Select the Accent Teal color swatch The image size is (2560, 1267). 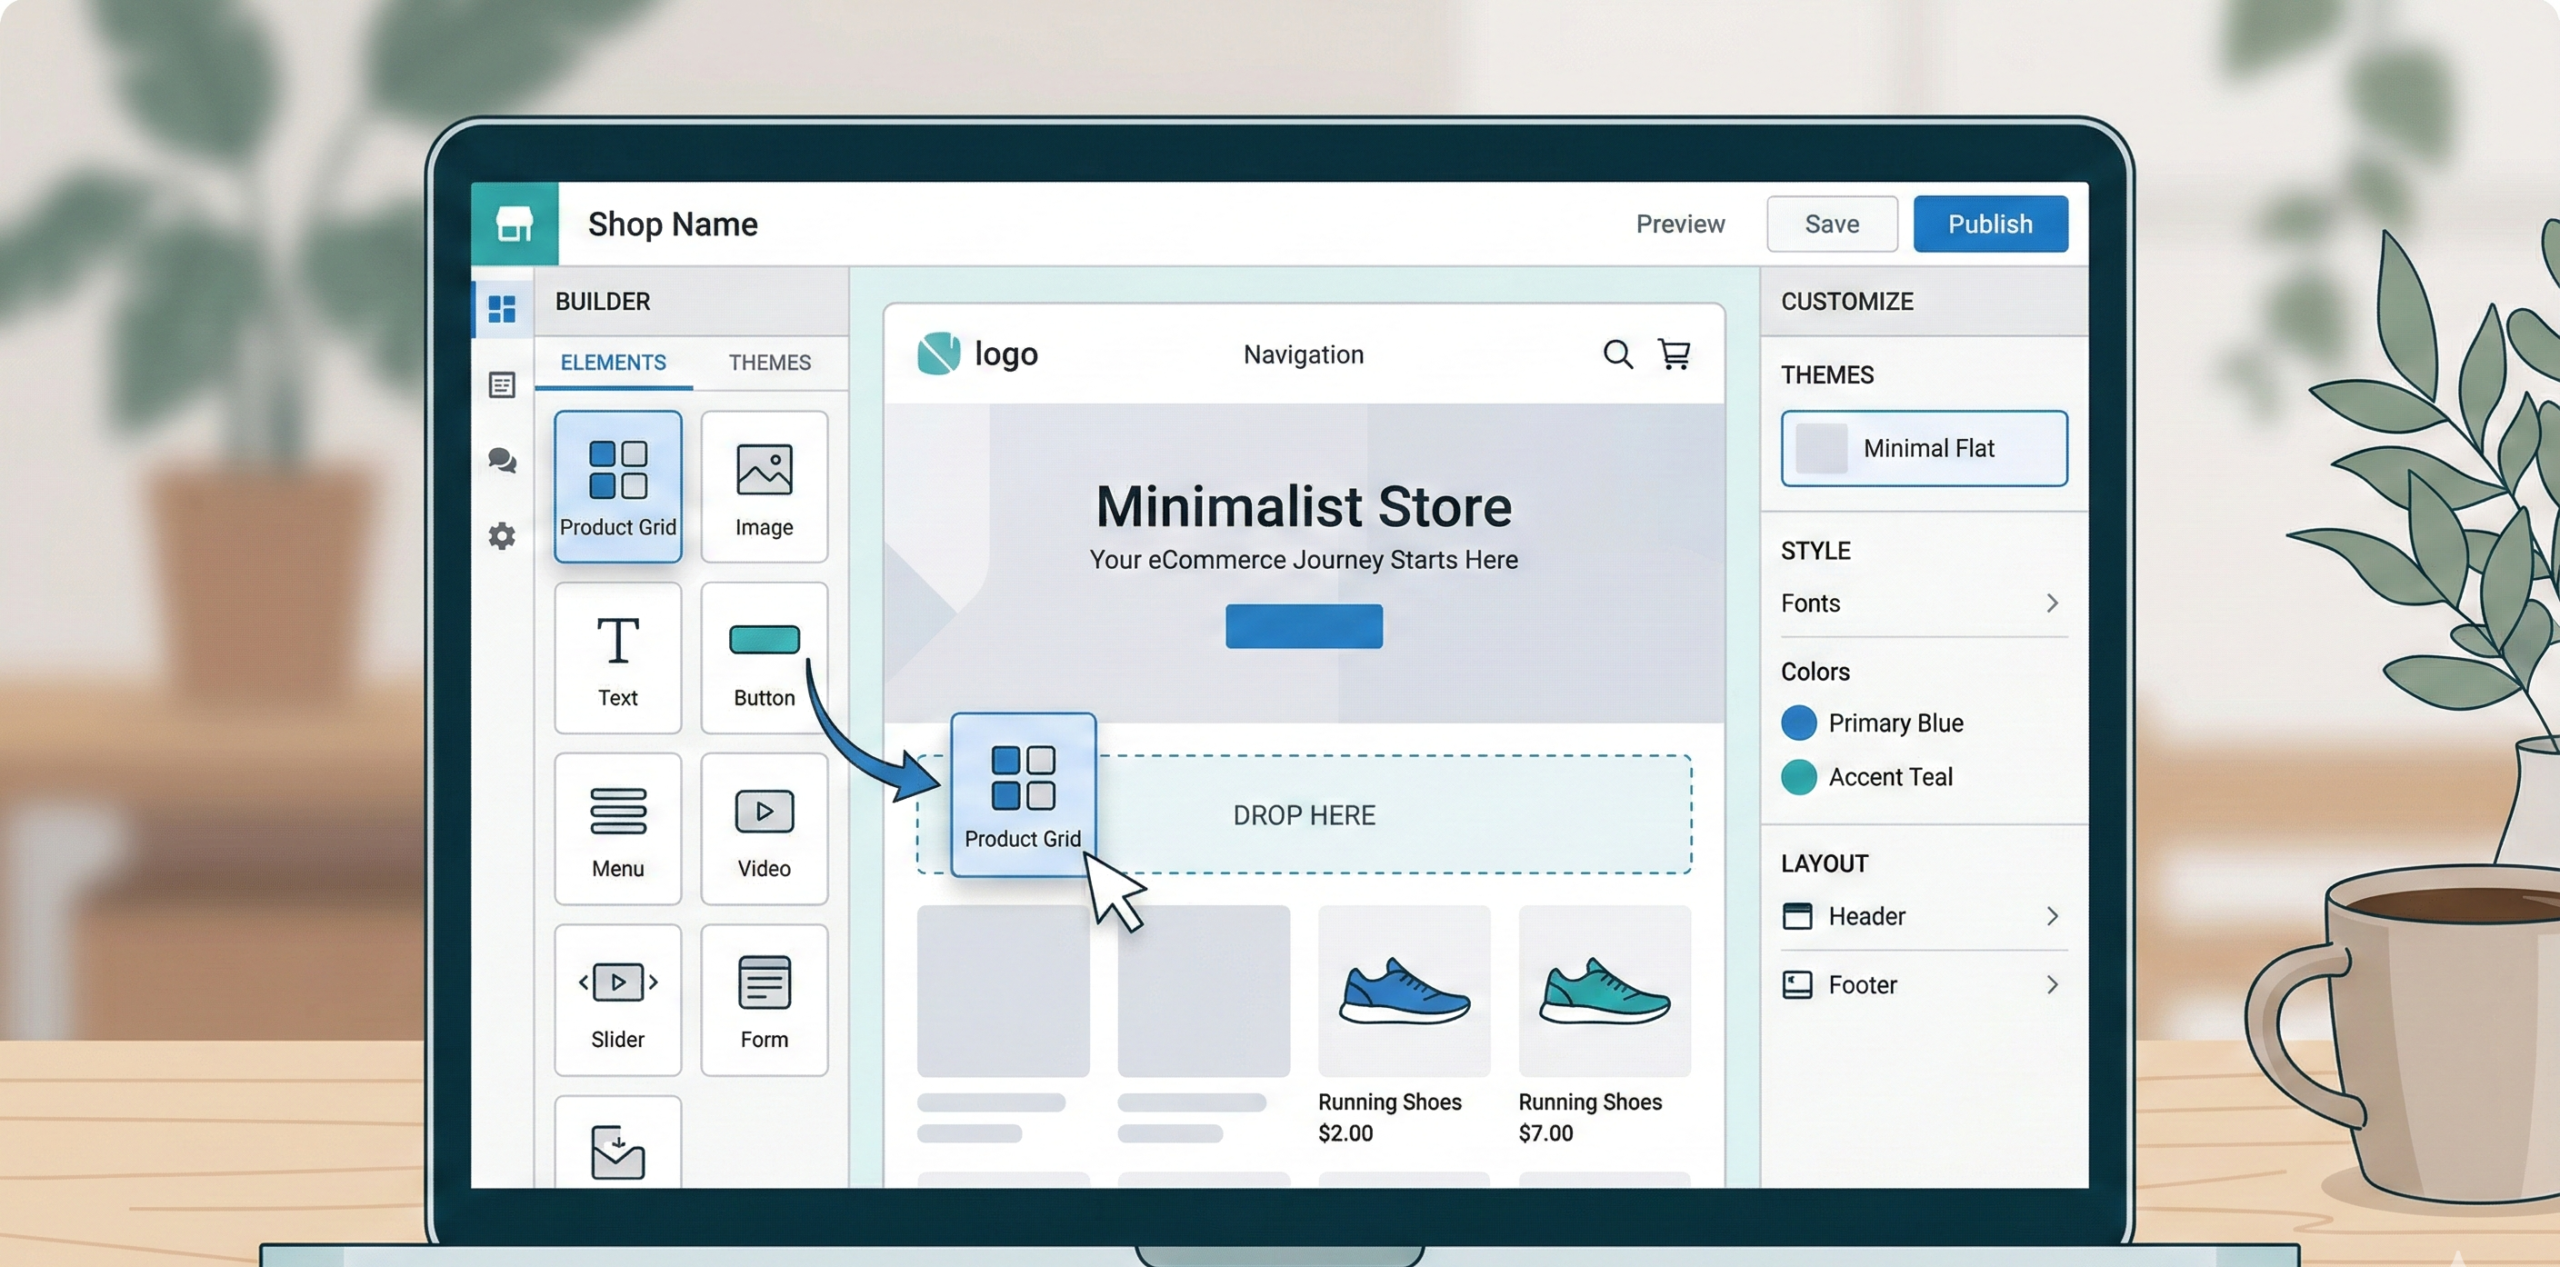click(x=1798, y=777)
